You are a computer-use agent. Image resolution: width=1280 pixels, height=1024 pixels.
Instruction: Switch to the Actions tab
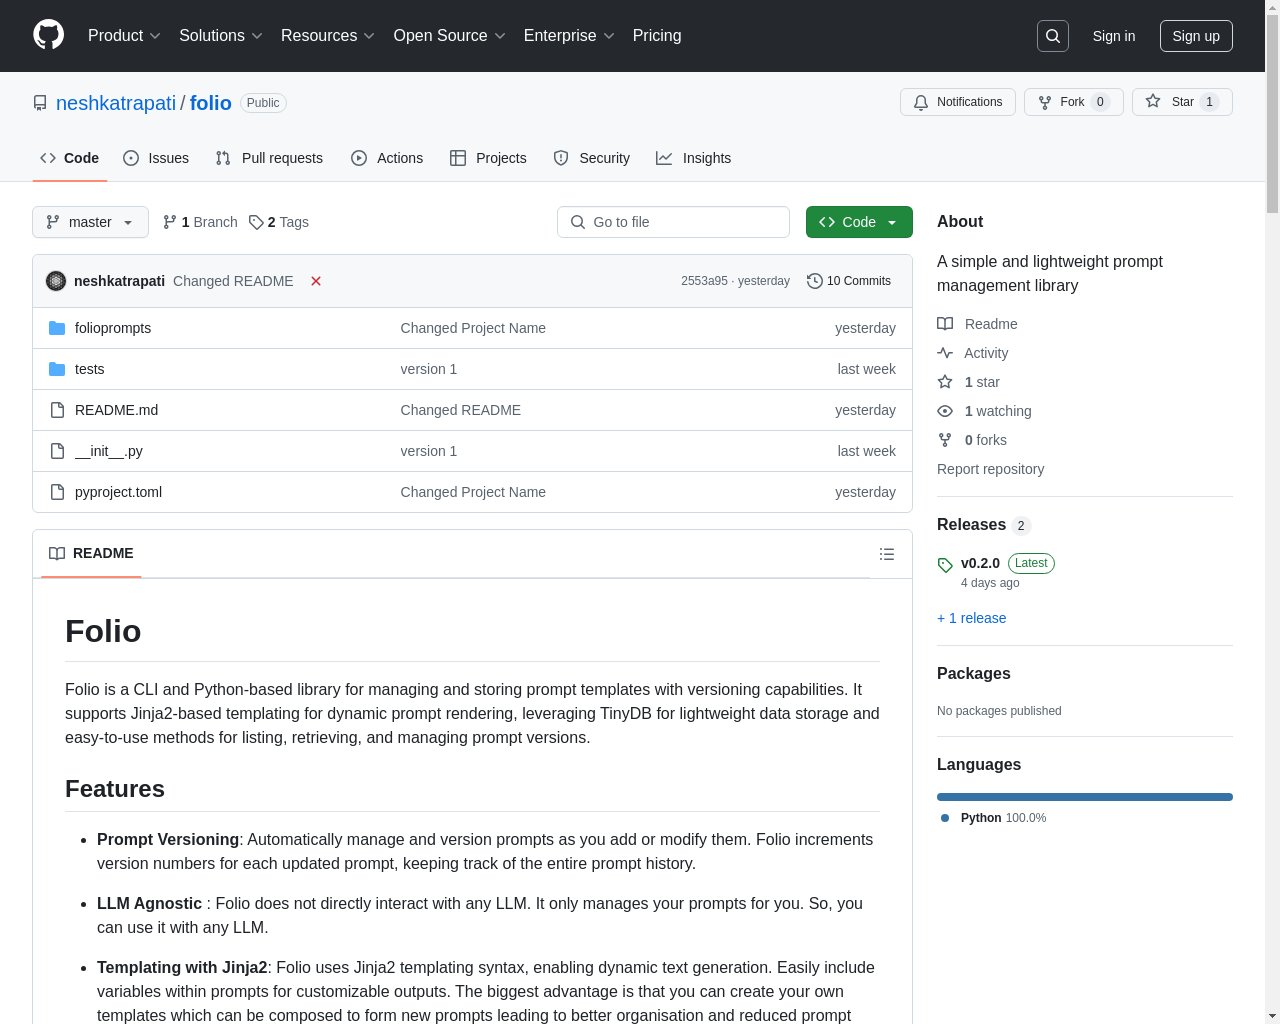point(387,158)
